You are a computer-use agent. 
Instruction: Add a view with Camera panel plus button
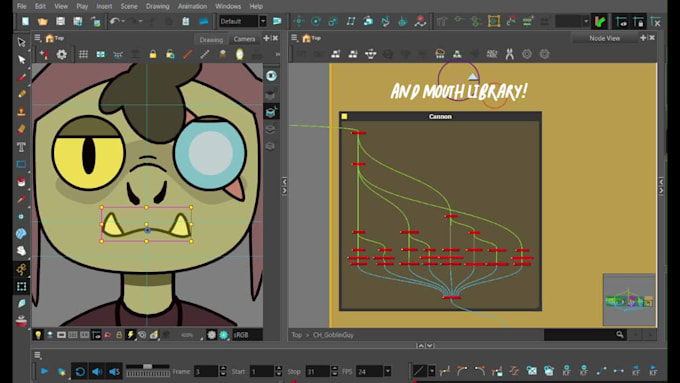[x=266, y=38]
